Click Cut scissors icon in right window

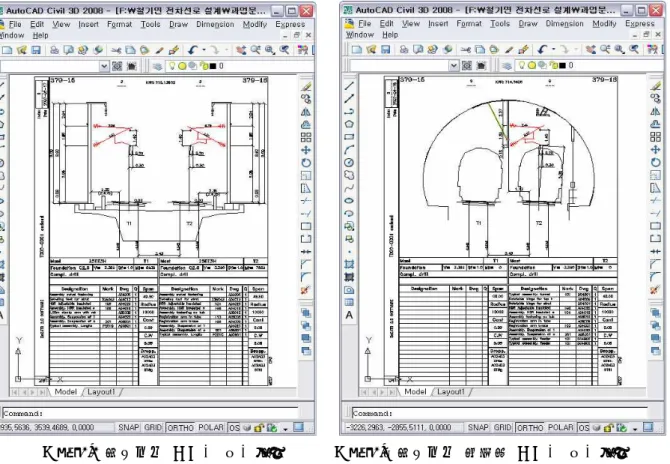pos(465,50)
